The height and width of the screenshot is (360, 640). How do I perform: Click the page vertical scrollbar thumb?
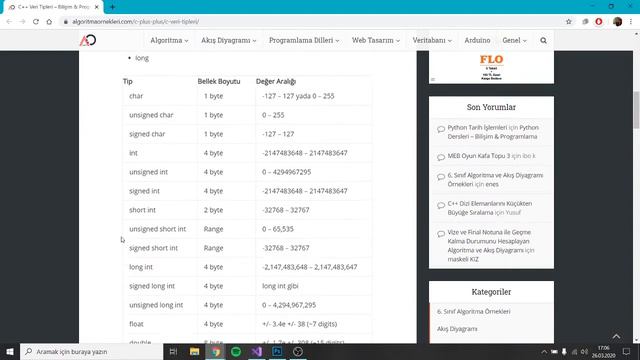tap(636, 110)
